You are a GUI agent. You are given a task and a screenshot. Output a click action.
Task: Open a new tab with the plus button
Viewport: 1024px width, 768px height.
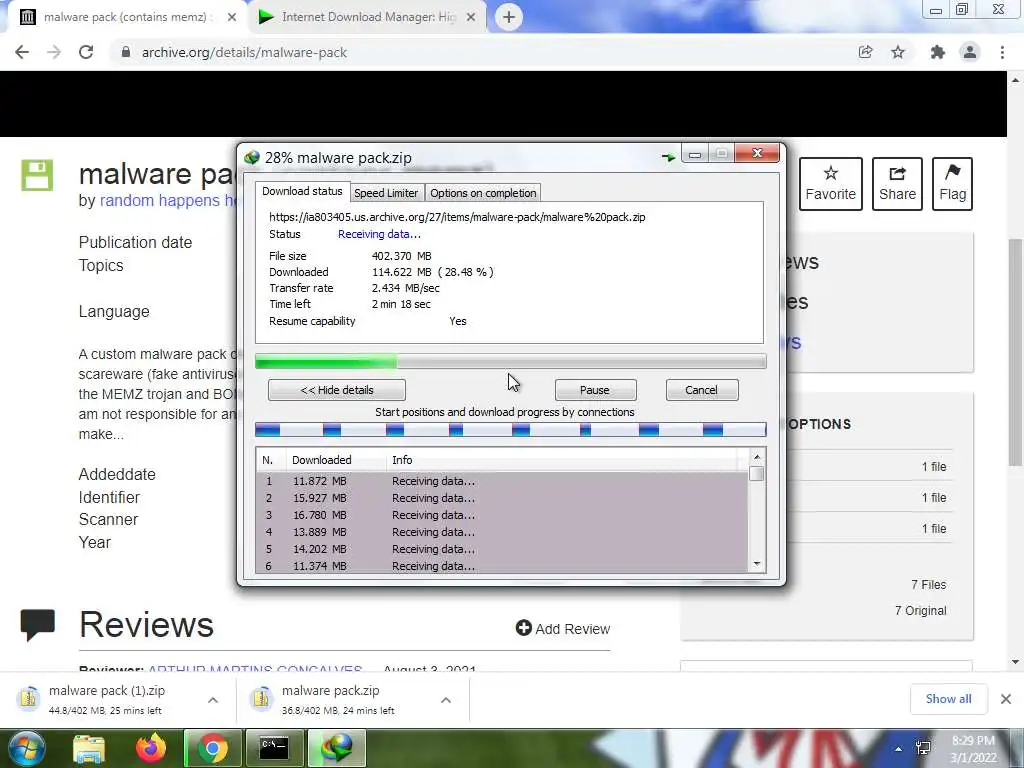(509, 17)
